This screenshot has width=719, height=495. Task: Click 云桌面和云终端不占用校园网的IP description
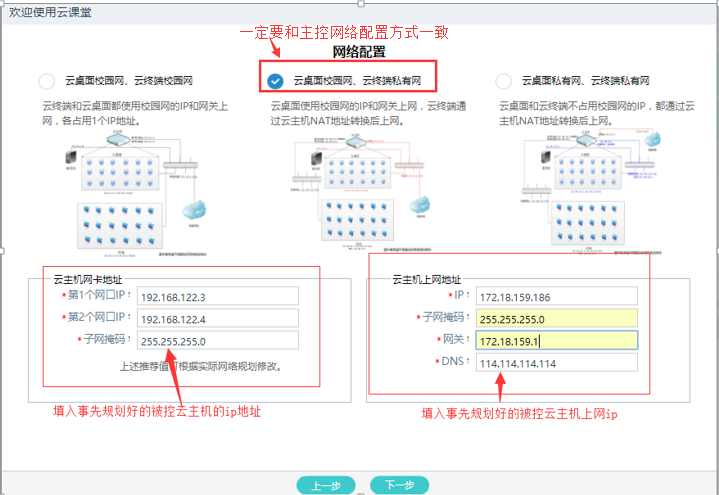point(597,113)
